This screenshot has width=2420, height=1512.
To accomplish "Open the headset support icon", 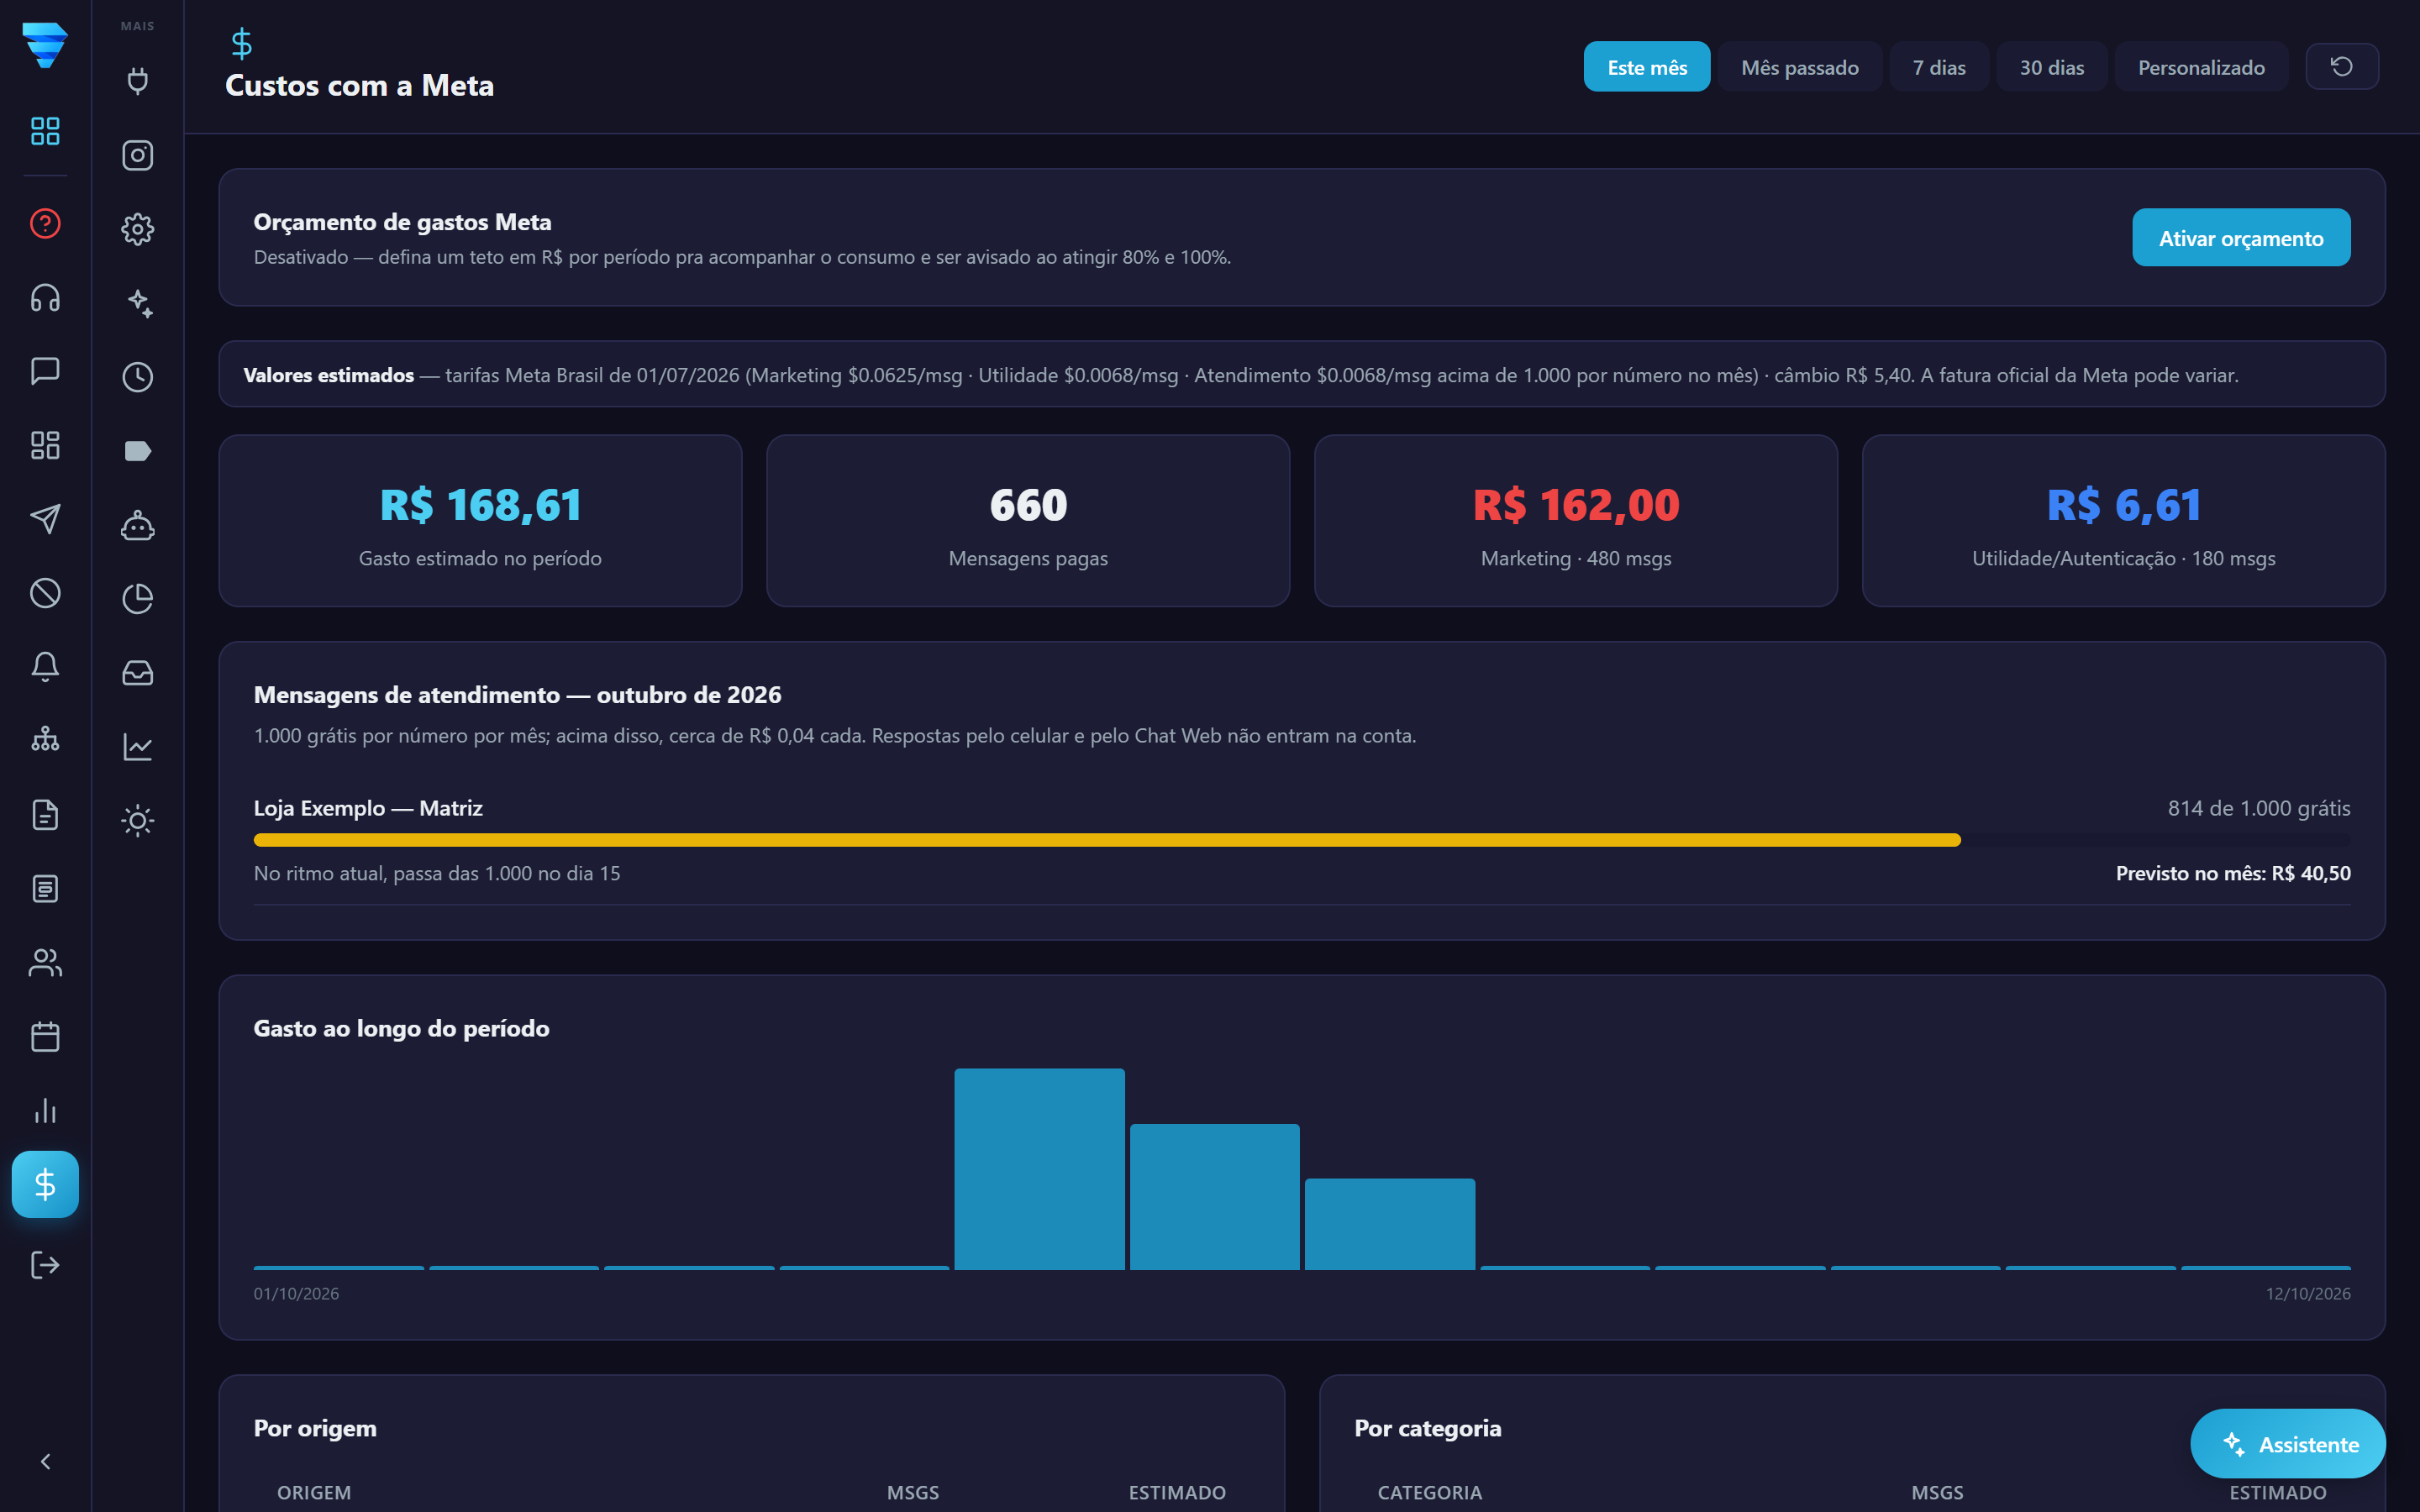I will (45, 297).
